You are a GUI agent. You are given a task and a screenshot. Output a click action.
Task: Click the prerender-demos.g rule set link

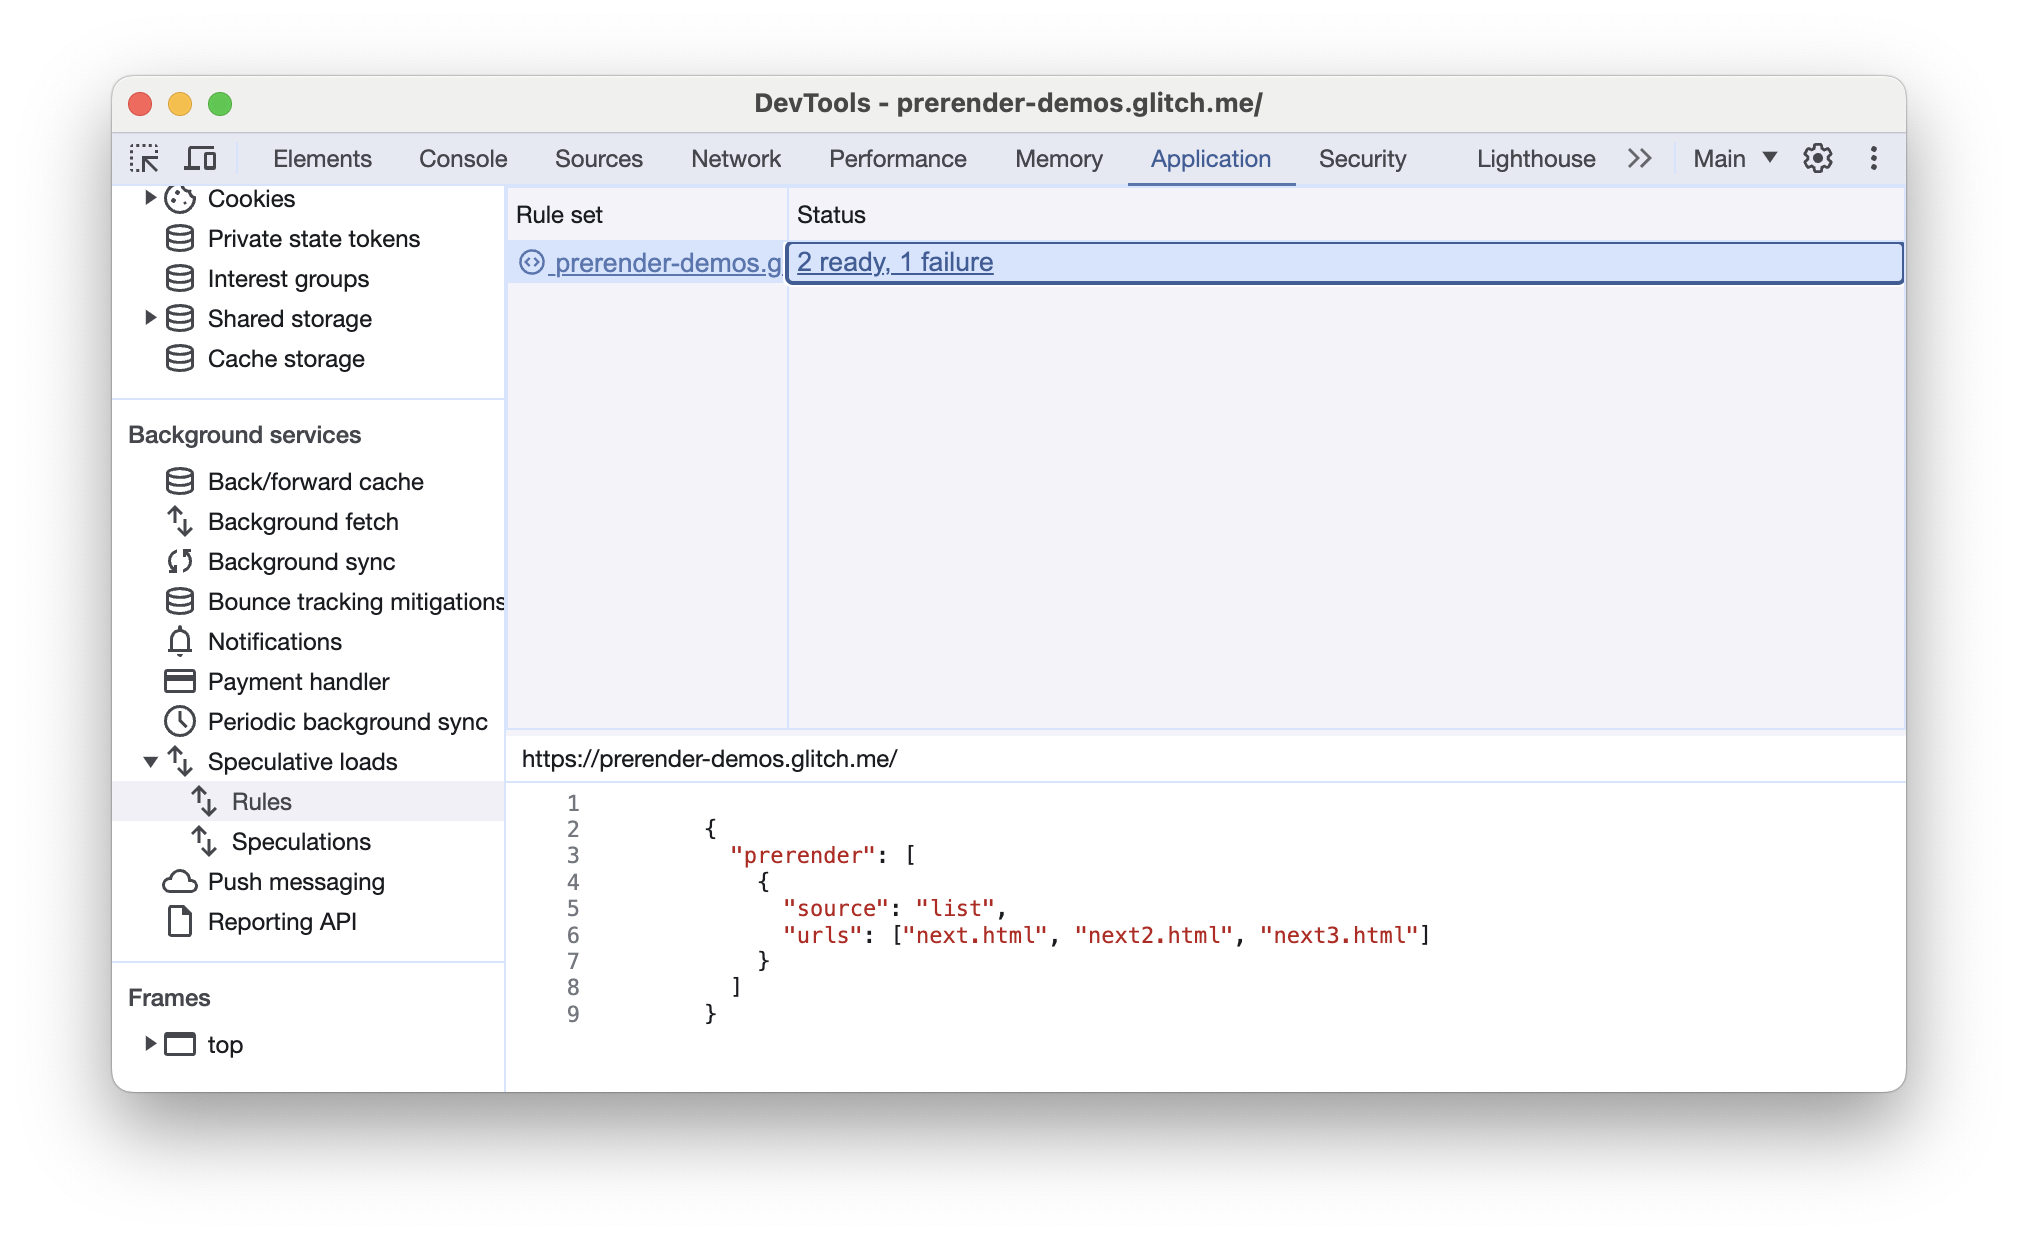point(667,261)
